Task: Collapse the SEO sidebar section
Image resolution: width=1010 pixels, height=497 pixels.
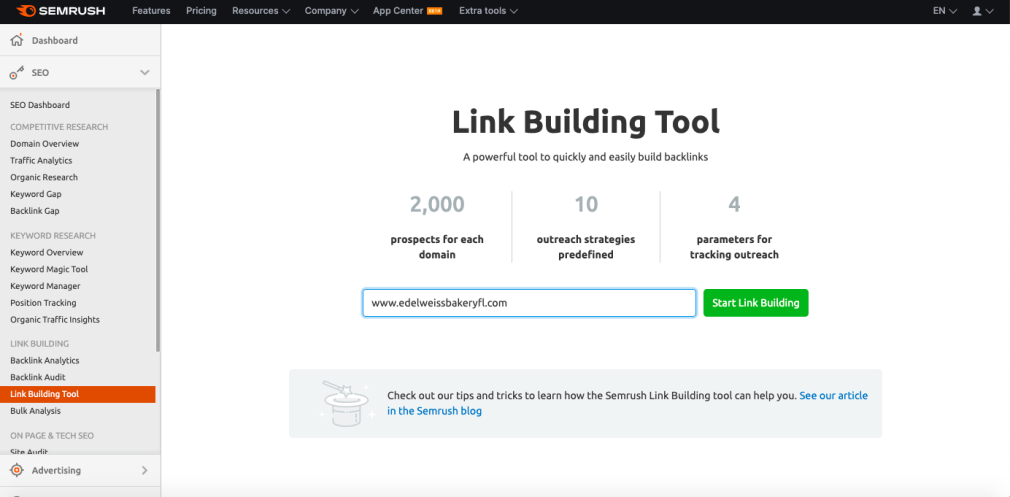Action: [145, 73]
